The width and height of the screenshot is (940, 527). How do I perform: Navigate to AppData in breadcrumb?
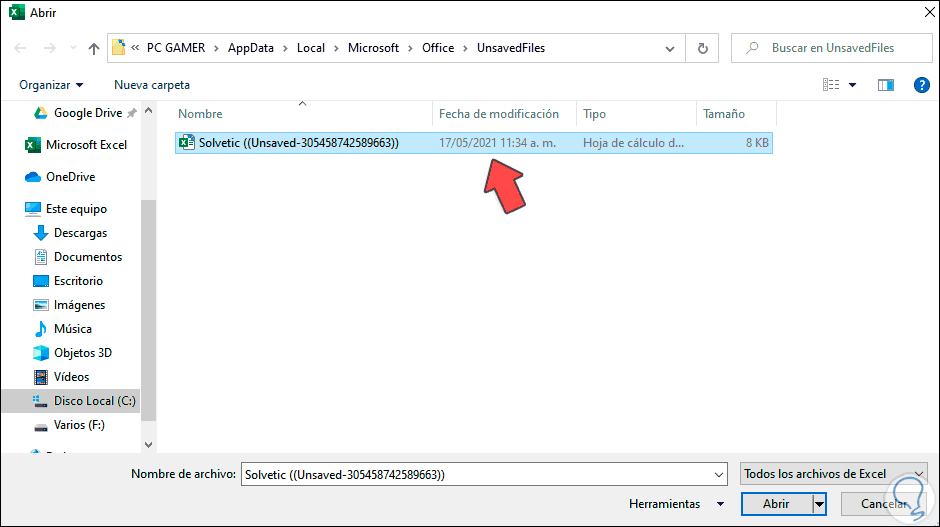(251, 48)
